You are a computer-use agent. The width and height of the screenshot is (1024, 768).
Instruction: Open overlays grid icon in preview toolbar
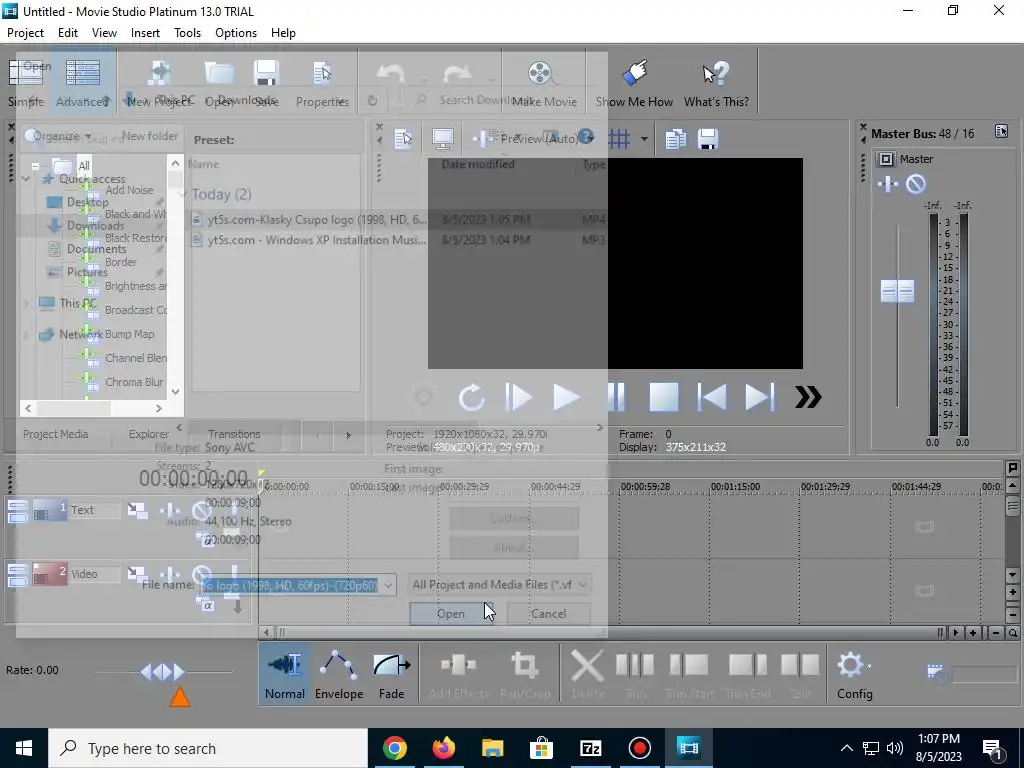[x=619, y=138]
